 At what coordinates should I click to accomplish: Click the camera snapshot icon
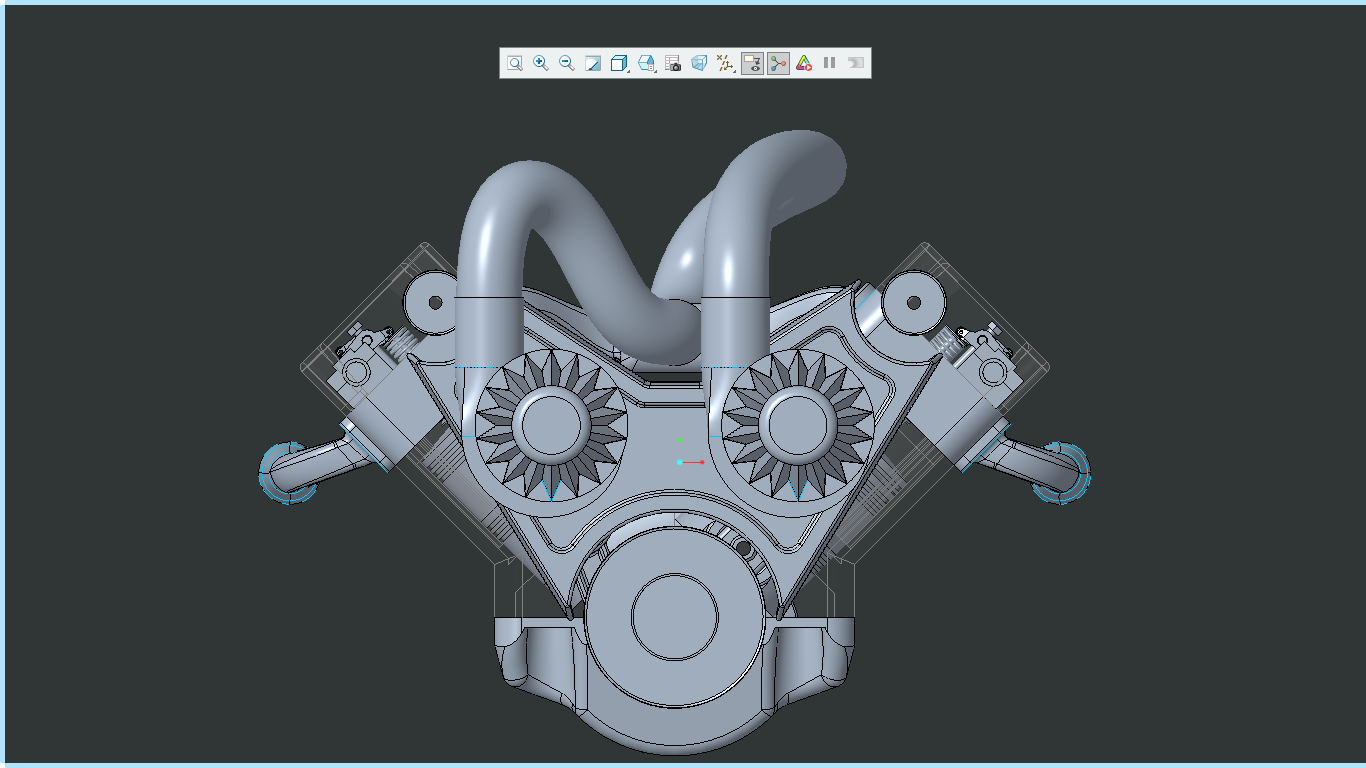[673, 63]
